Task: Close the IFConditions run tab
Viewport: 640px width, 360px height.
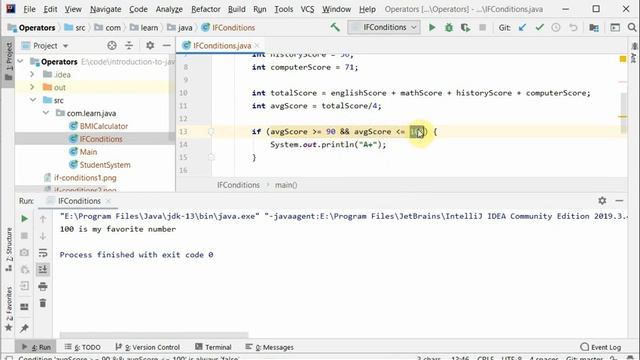Action: tap(108, 201)
